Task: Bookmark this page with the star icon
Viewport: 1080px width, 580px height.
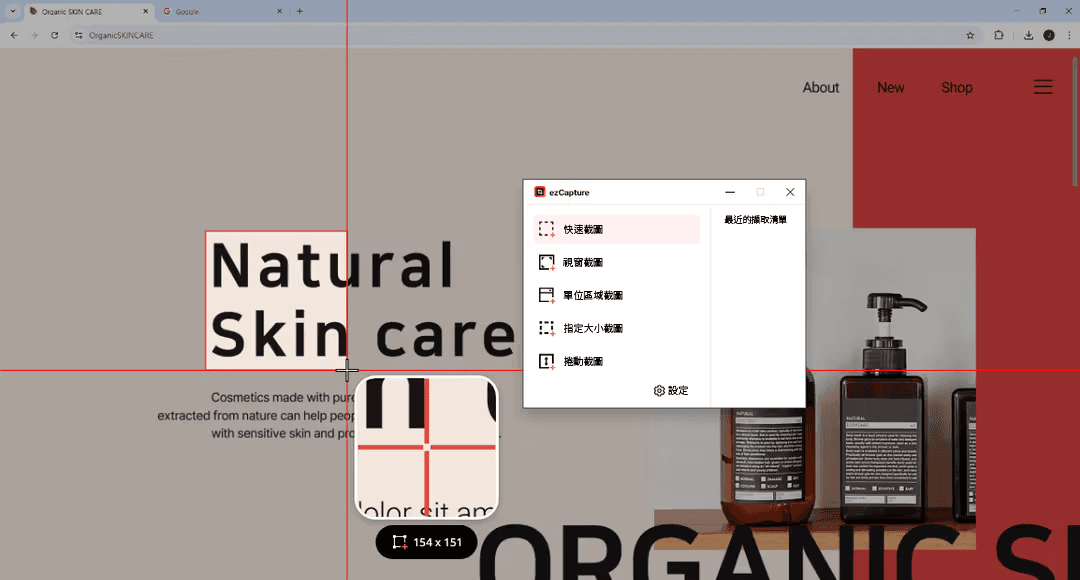Action: [970, 35]
